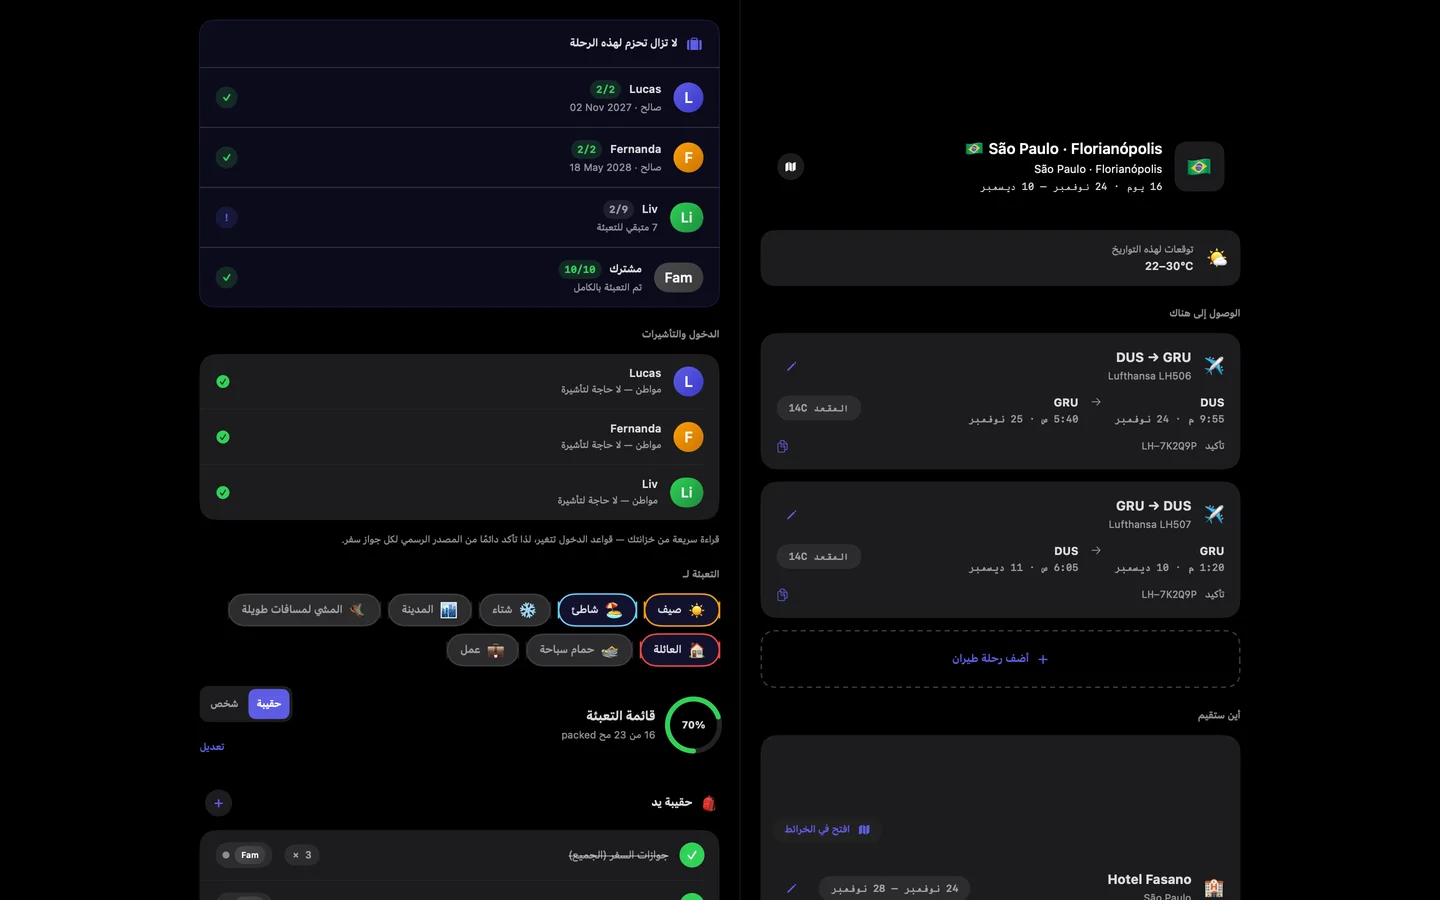Toggle the صيف (summer) packing tag
The height and width of the screenshot is (900, 1440).
[x=682, y=610]
